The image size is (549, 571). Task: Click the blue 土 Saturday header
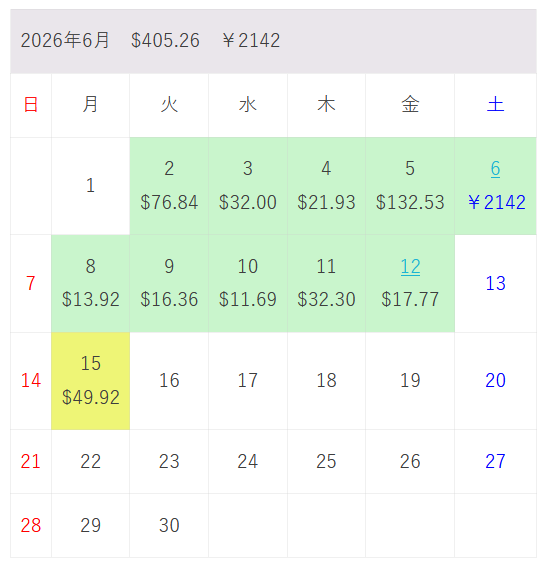pyautogui.click(x=495, y=105)
